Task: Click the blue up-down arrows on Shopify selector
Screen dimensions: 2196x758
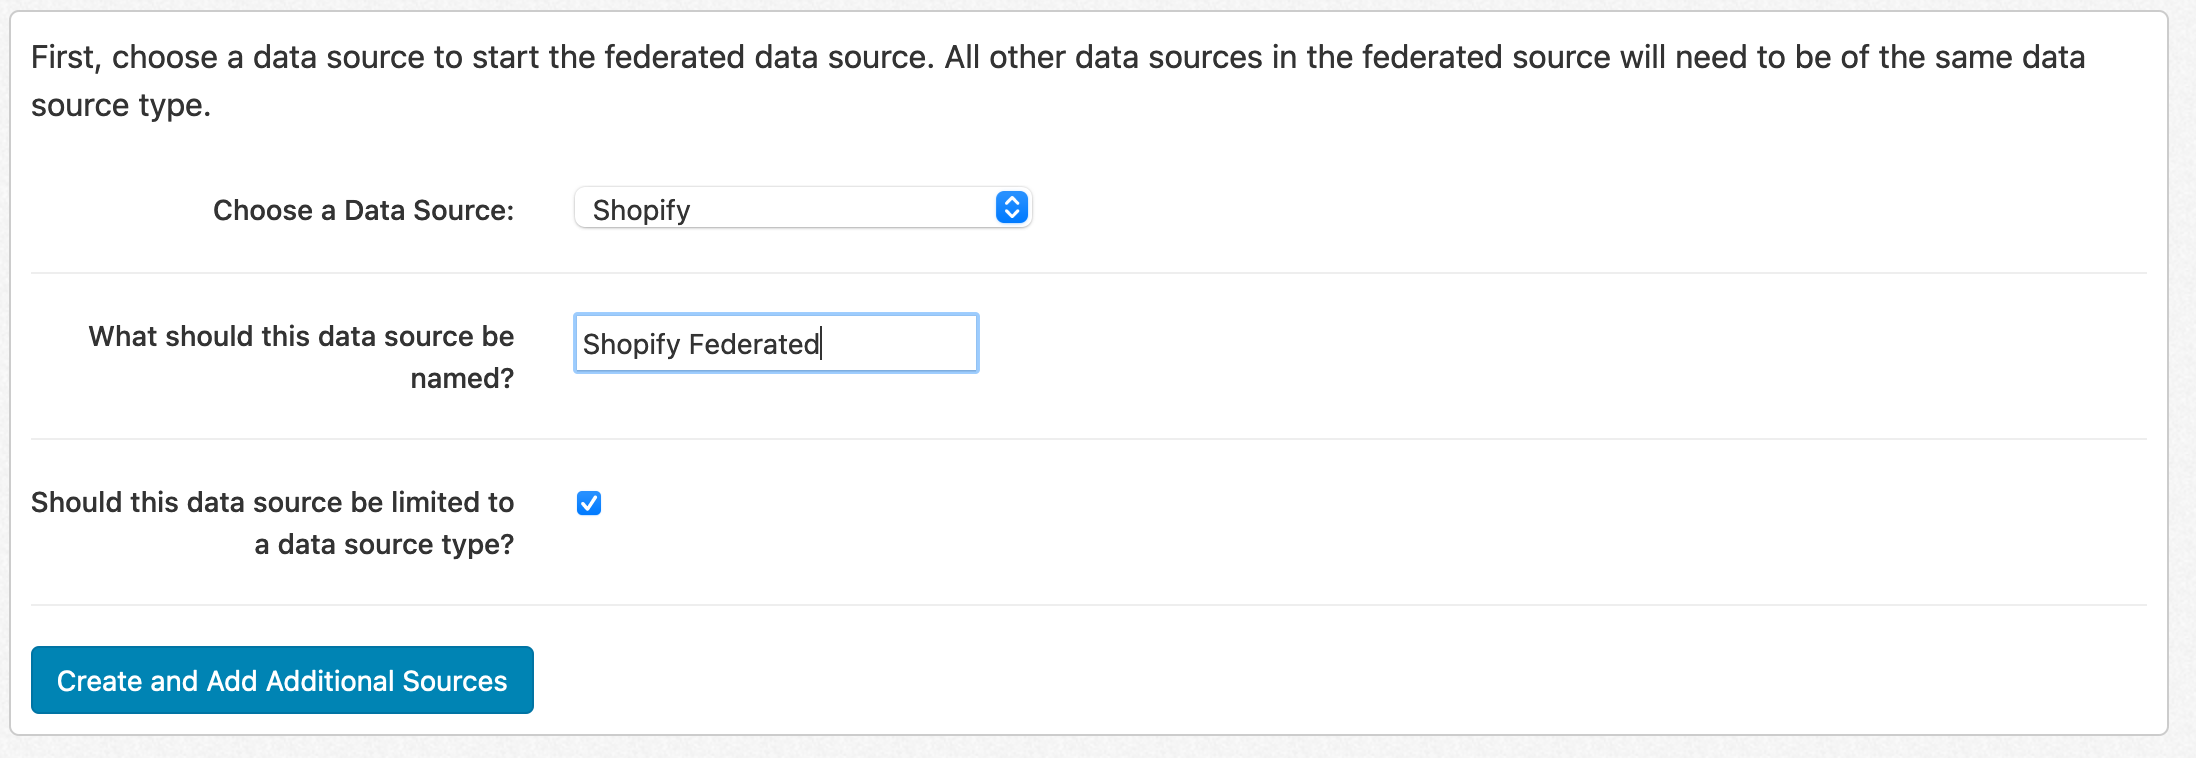Action: click(1012, 208)
